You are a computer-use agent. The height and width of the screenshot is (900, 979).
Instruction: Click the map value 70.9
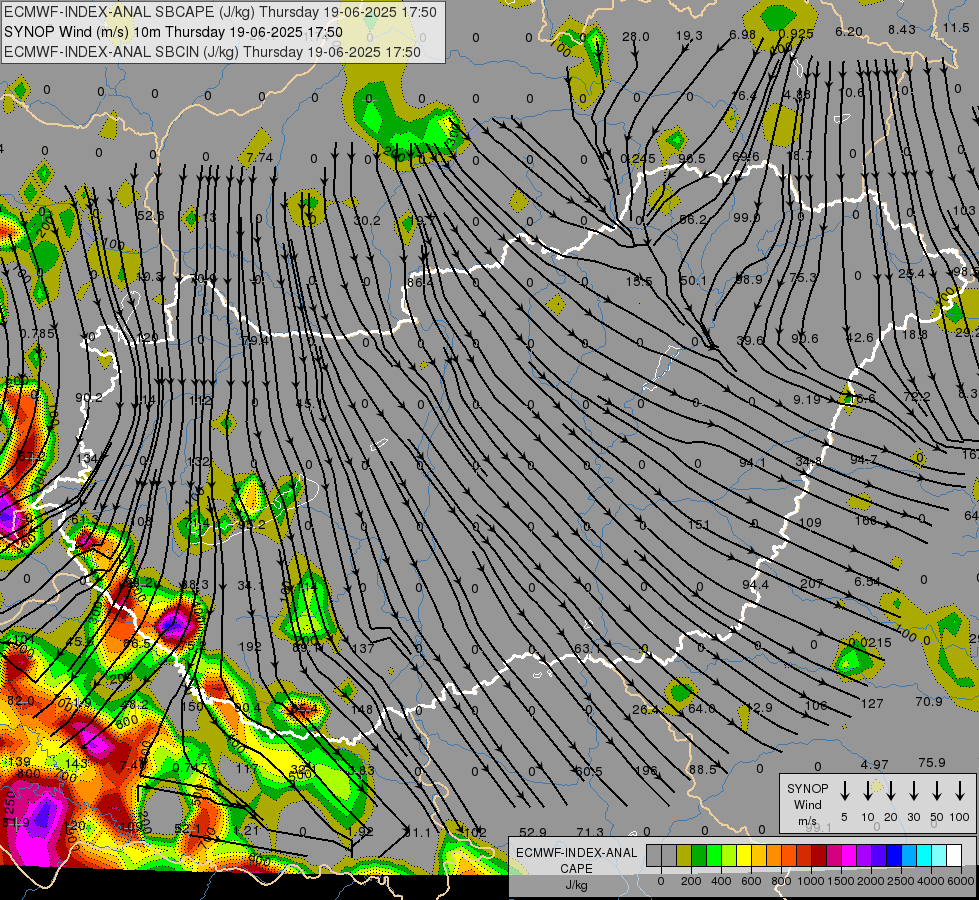click(x=928, y=701)
